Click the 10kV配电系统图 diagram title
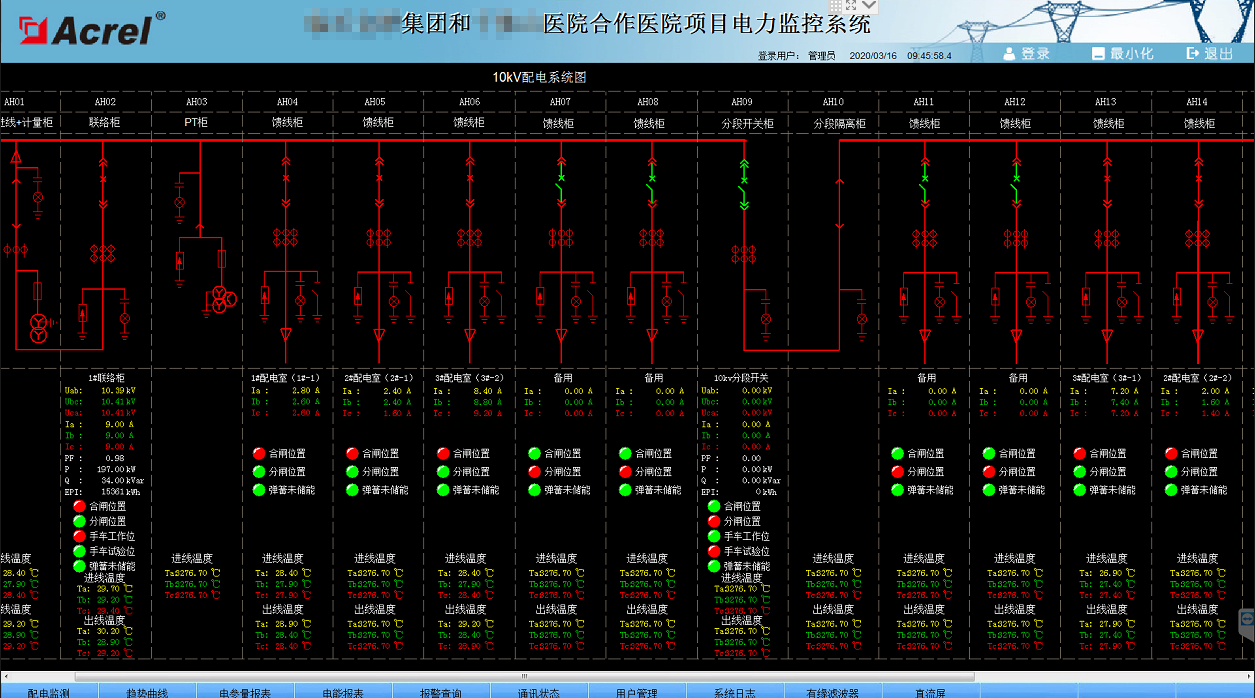The height and width of the screenshot is (698, 1255). click(538, 77)
